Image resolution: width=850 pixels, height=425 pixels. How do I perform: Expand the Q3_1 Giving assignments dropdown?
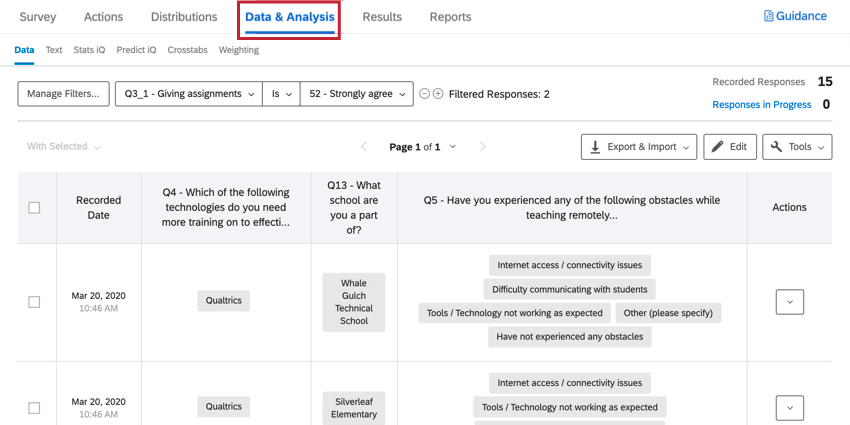[x=188, y=94]
